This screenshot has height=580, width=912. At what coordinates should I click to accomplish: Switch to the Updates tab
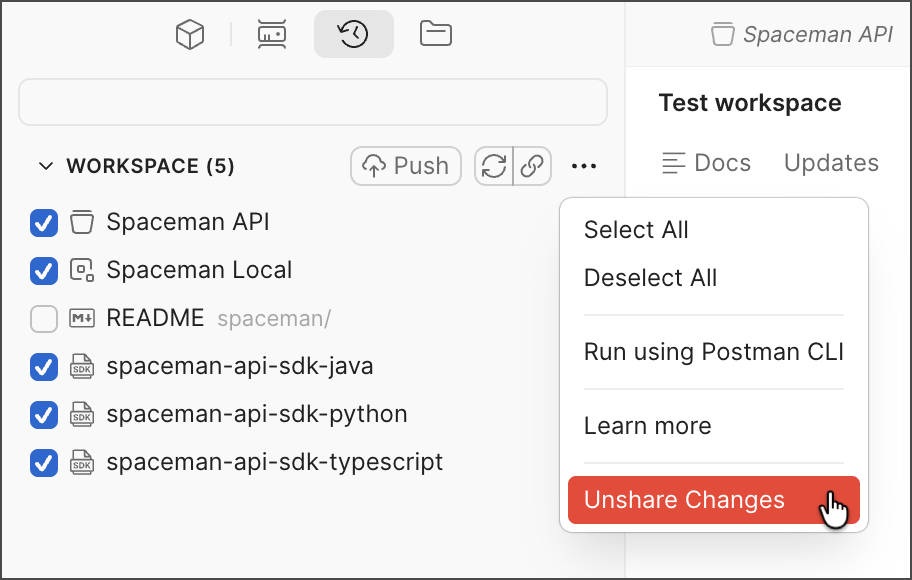pos(831,163)
